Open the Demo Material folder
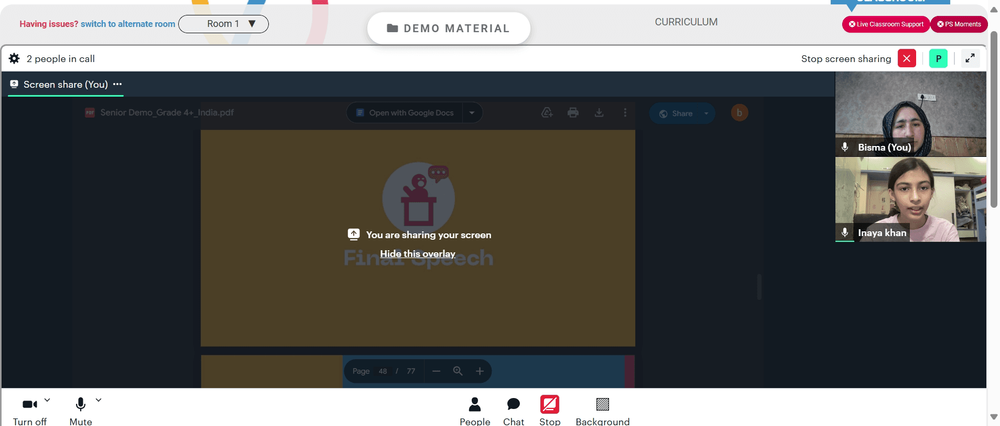The height and width of the screenshot is (426, 1000). pos(449,28)
